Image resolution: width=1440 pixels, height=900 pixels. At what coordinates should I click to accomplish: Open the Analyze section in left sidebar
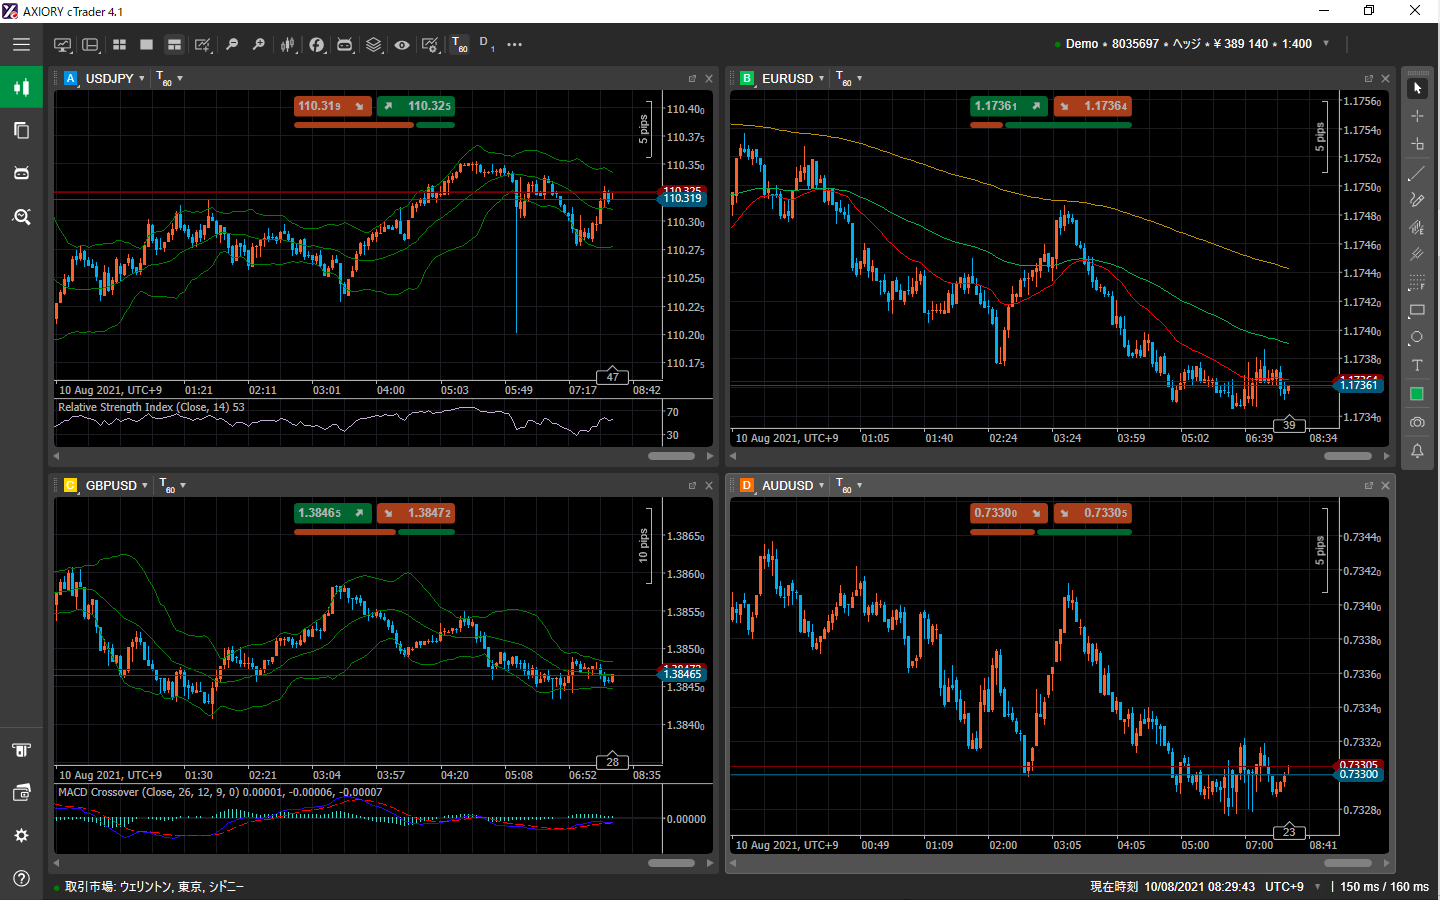21,216
